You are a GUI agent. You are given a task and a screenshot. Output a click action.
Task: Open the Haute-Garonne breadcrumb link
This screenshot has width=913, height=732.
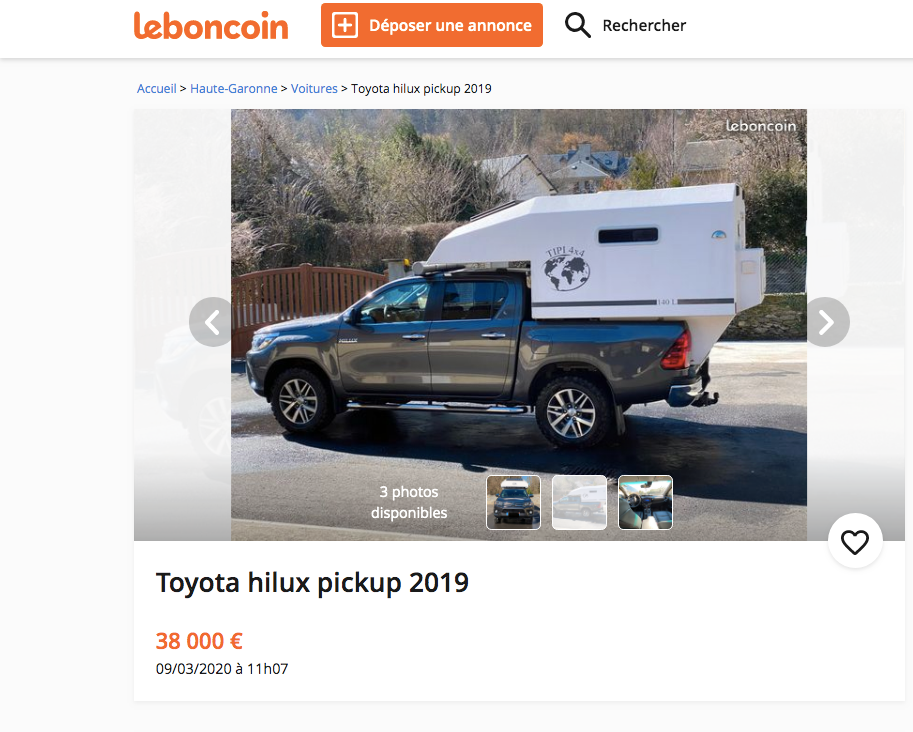(234, 89)
